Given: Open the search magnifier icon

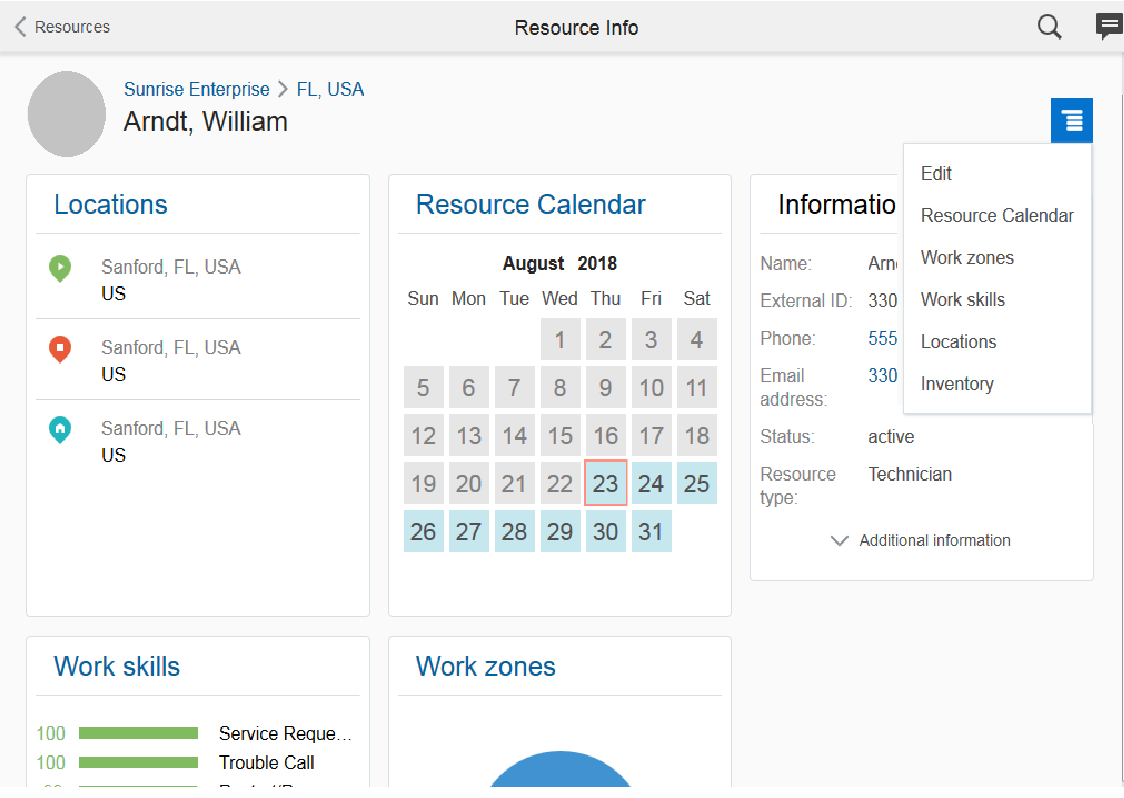Looking at the screenshot, I should tap(1049, 27).
